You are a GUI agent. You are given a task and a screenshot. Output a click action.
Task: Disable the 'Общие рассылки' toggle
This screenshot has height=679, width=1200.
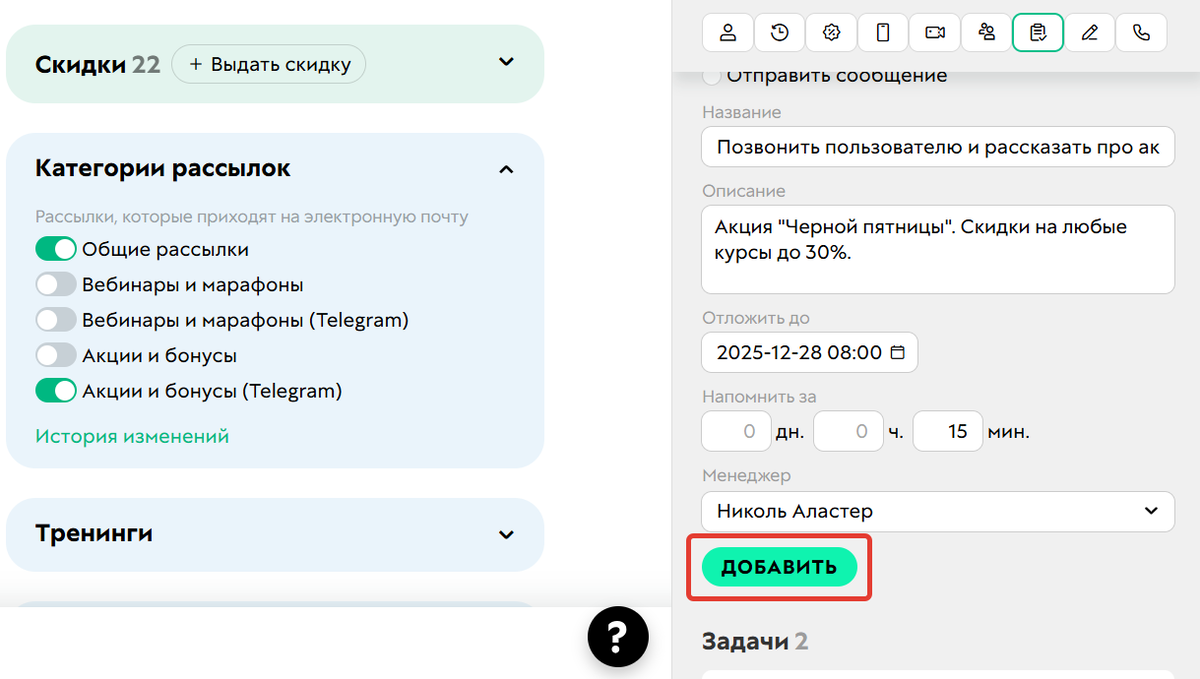pos(56,248)
